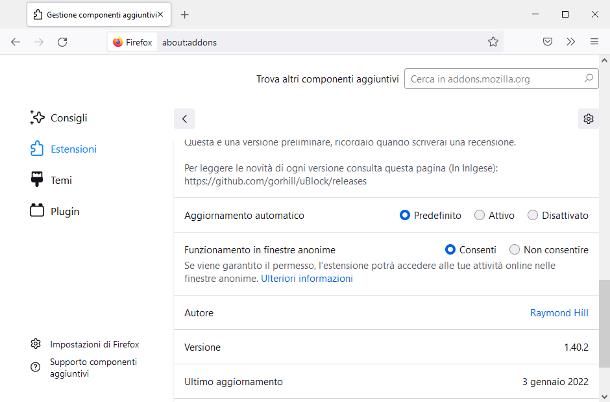Screen dimensions: 610x402
Task: Return to the extensions list with the back chevron
Action: coord(184,119)
